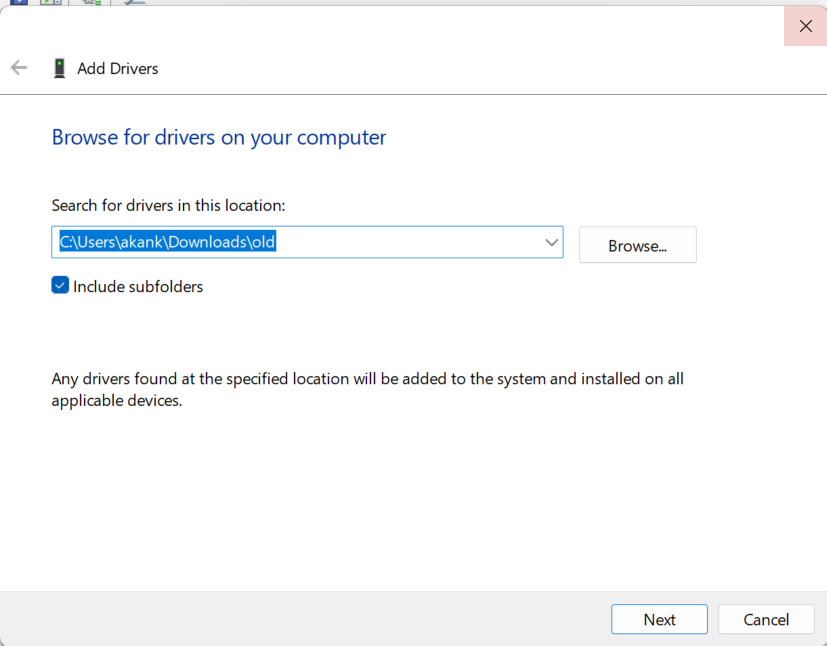The width and height of the screenshot is (827, 646).
Task: Uncheck Include subfolders checkbox
Action: pyautogui.click(x=60, y=285)
